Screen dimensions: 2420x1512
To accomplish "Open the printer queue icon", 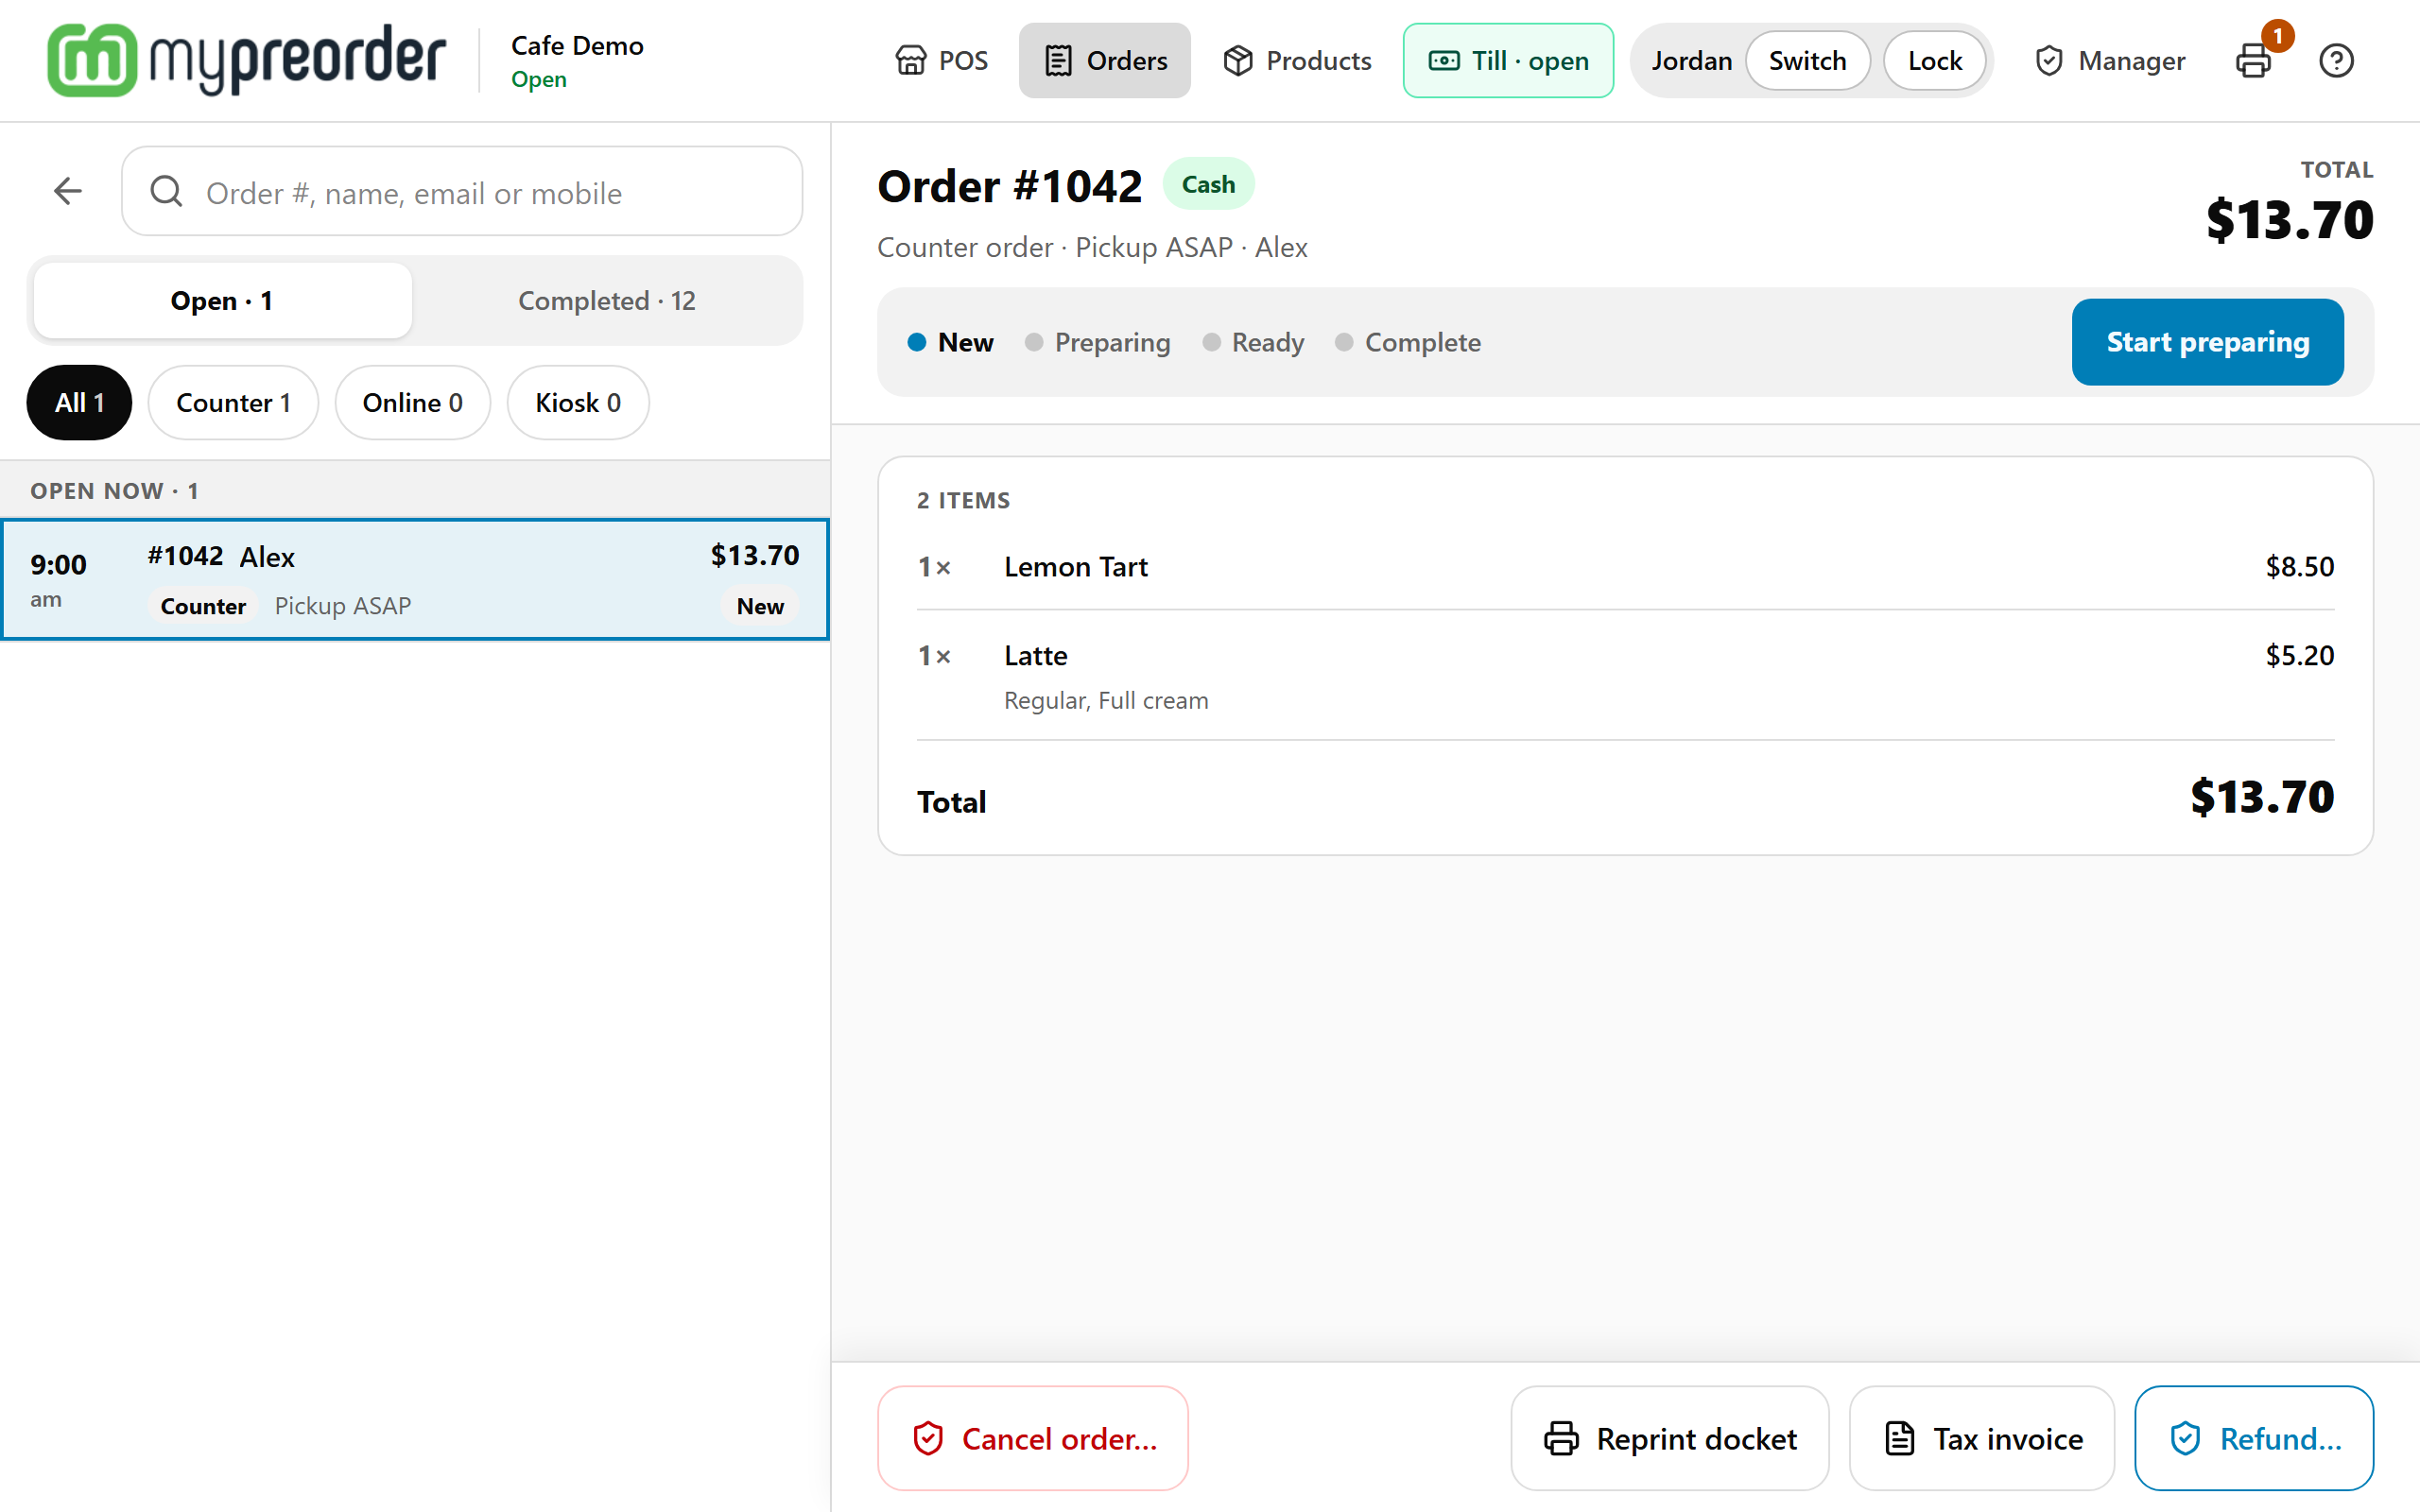I will [x=2254, y=60].
